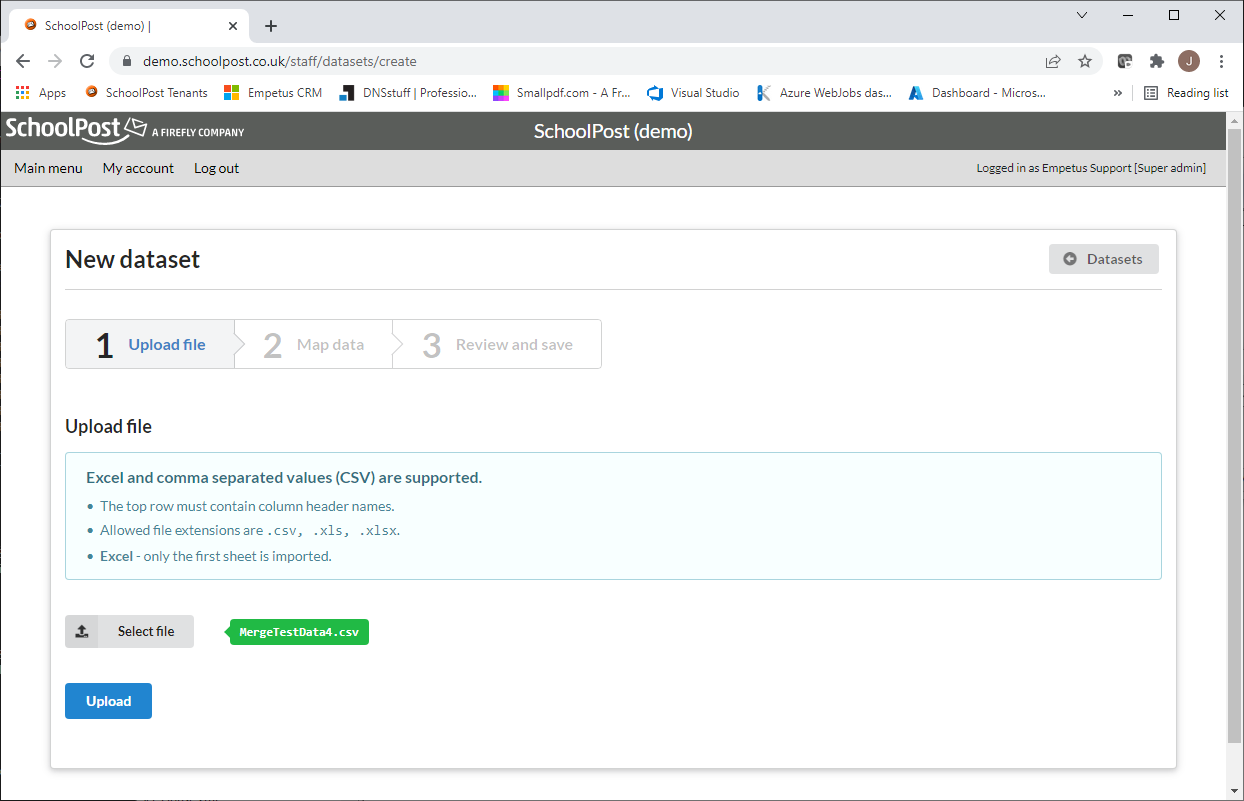This screenshot has width=1244, height=801.
Task: Go back to Datasets list
Action: (1103, 259)
